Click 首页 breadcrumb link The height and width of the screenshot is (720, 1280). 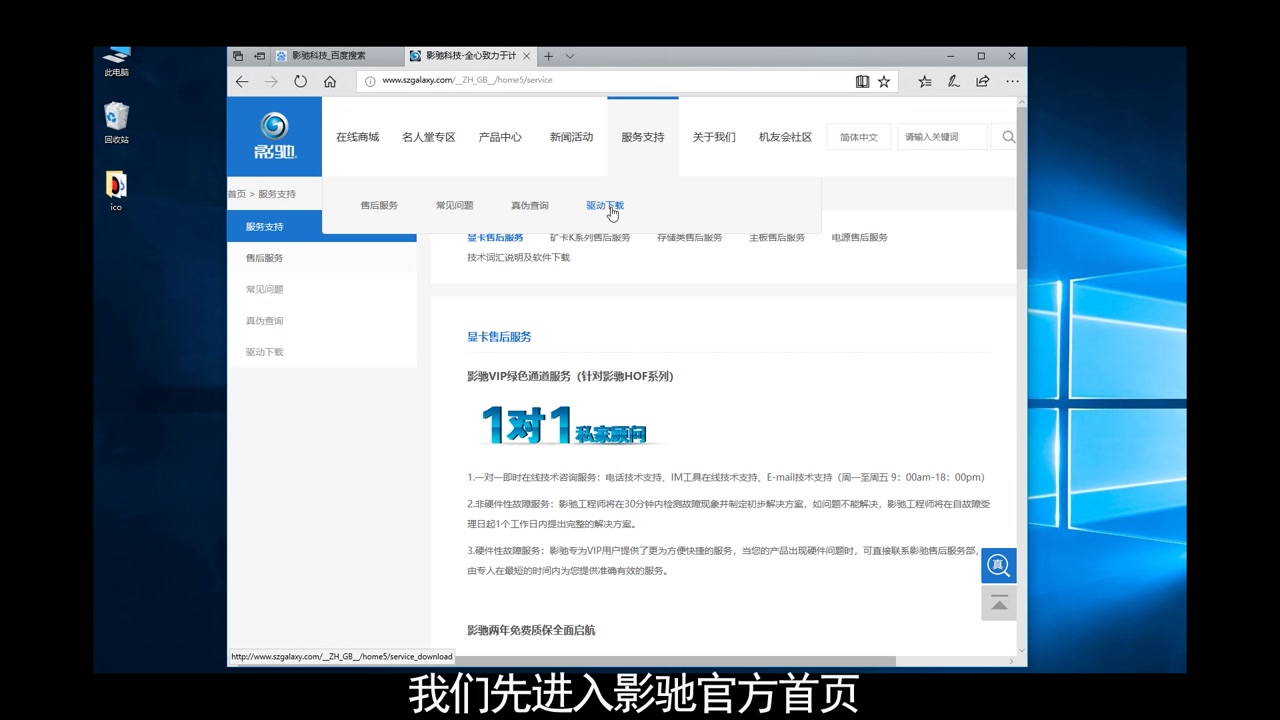236,194
